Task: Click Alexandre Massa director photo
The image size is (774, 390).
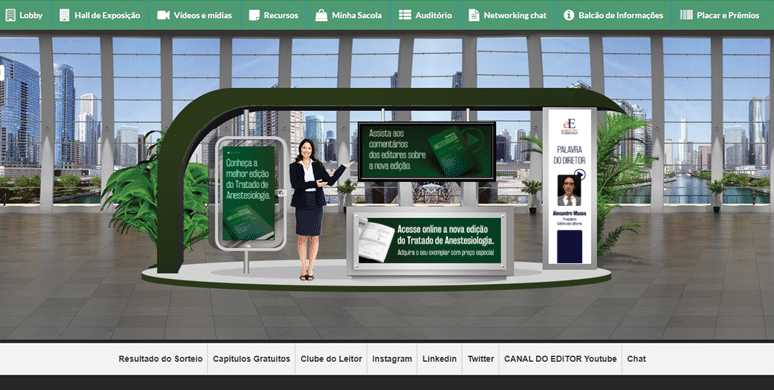Action: tap(569, 191)
